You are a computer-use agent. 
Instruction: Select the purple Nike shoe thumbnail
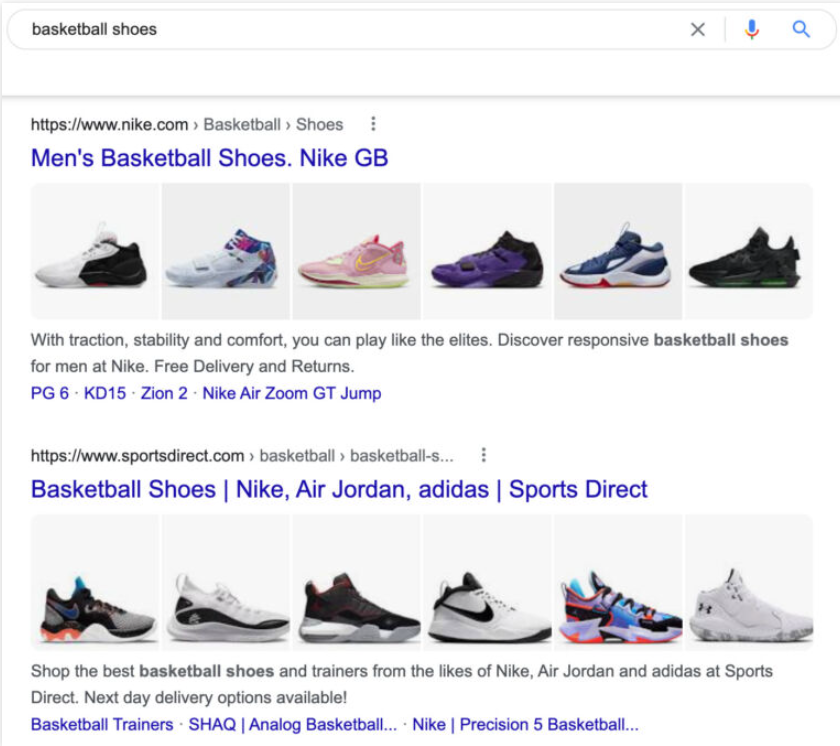coord(487,251)
